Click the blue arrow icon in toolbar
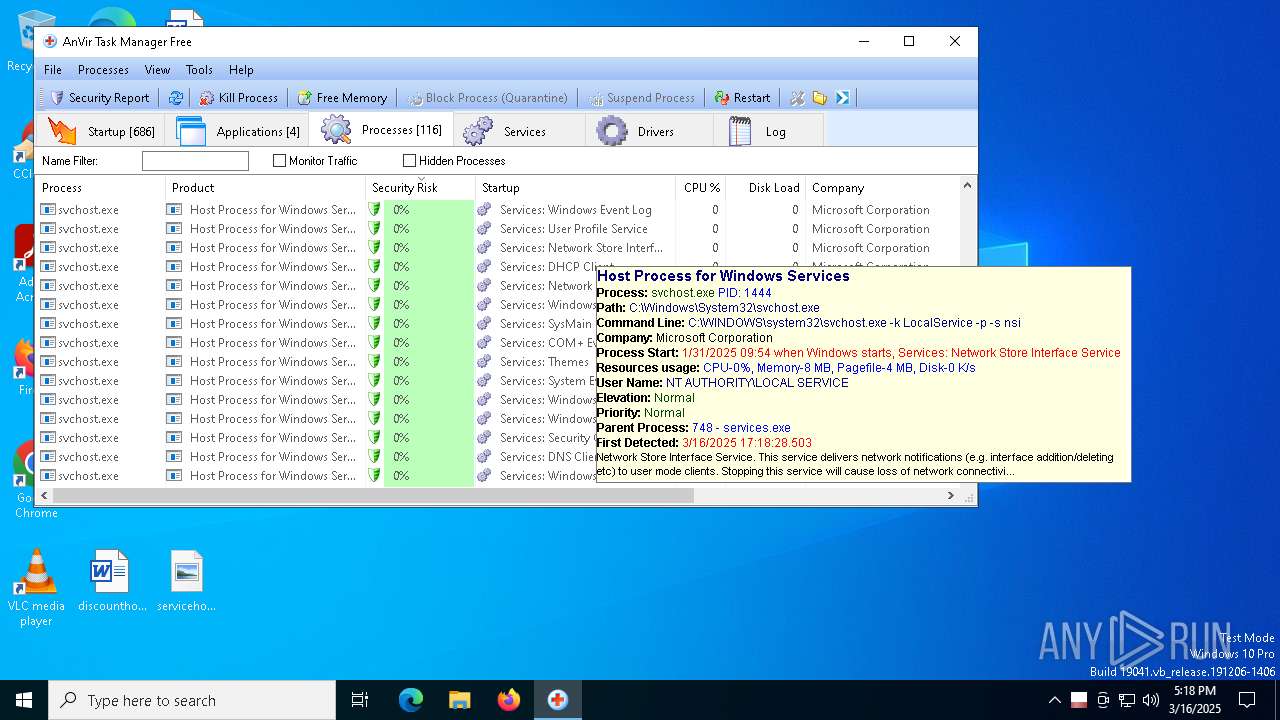Screen dimensions: 1280x720 point(843,98)
